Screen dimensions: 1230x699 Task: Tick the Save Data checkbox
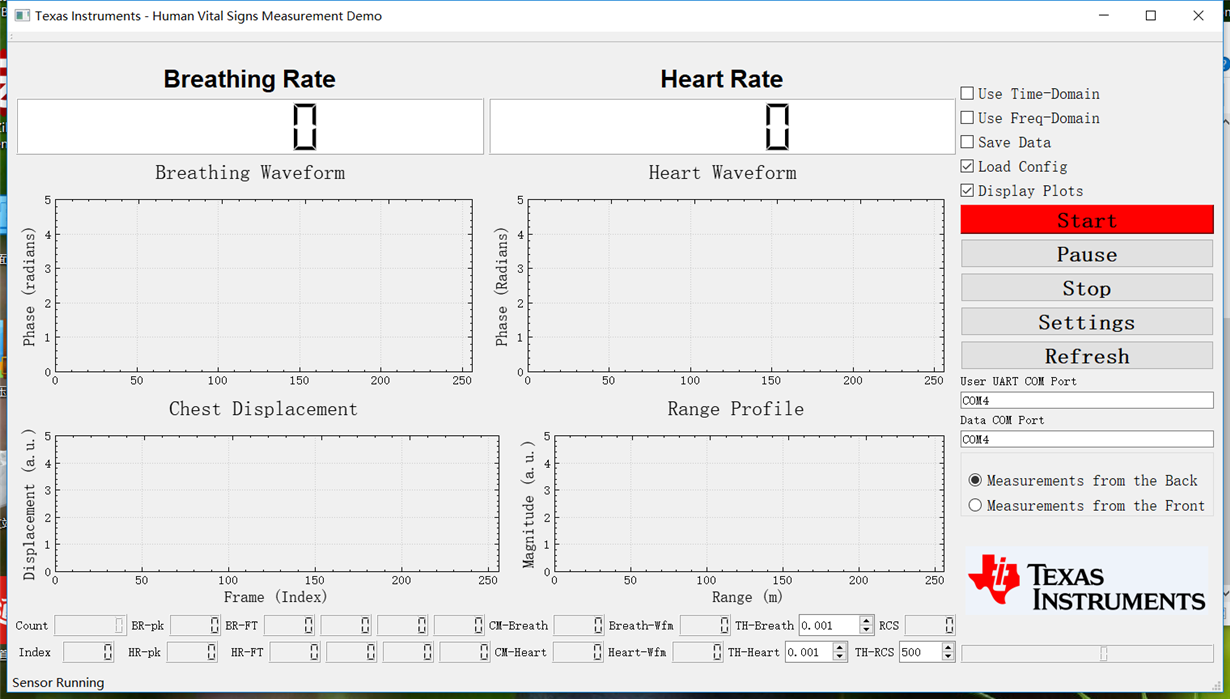click(x=967, y=142)
